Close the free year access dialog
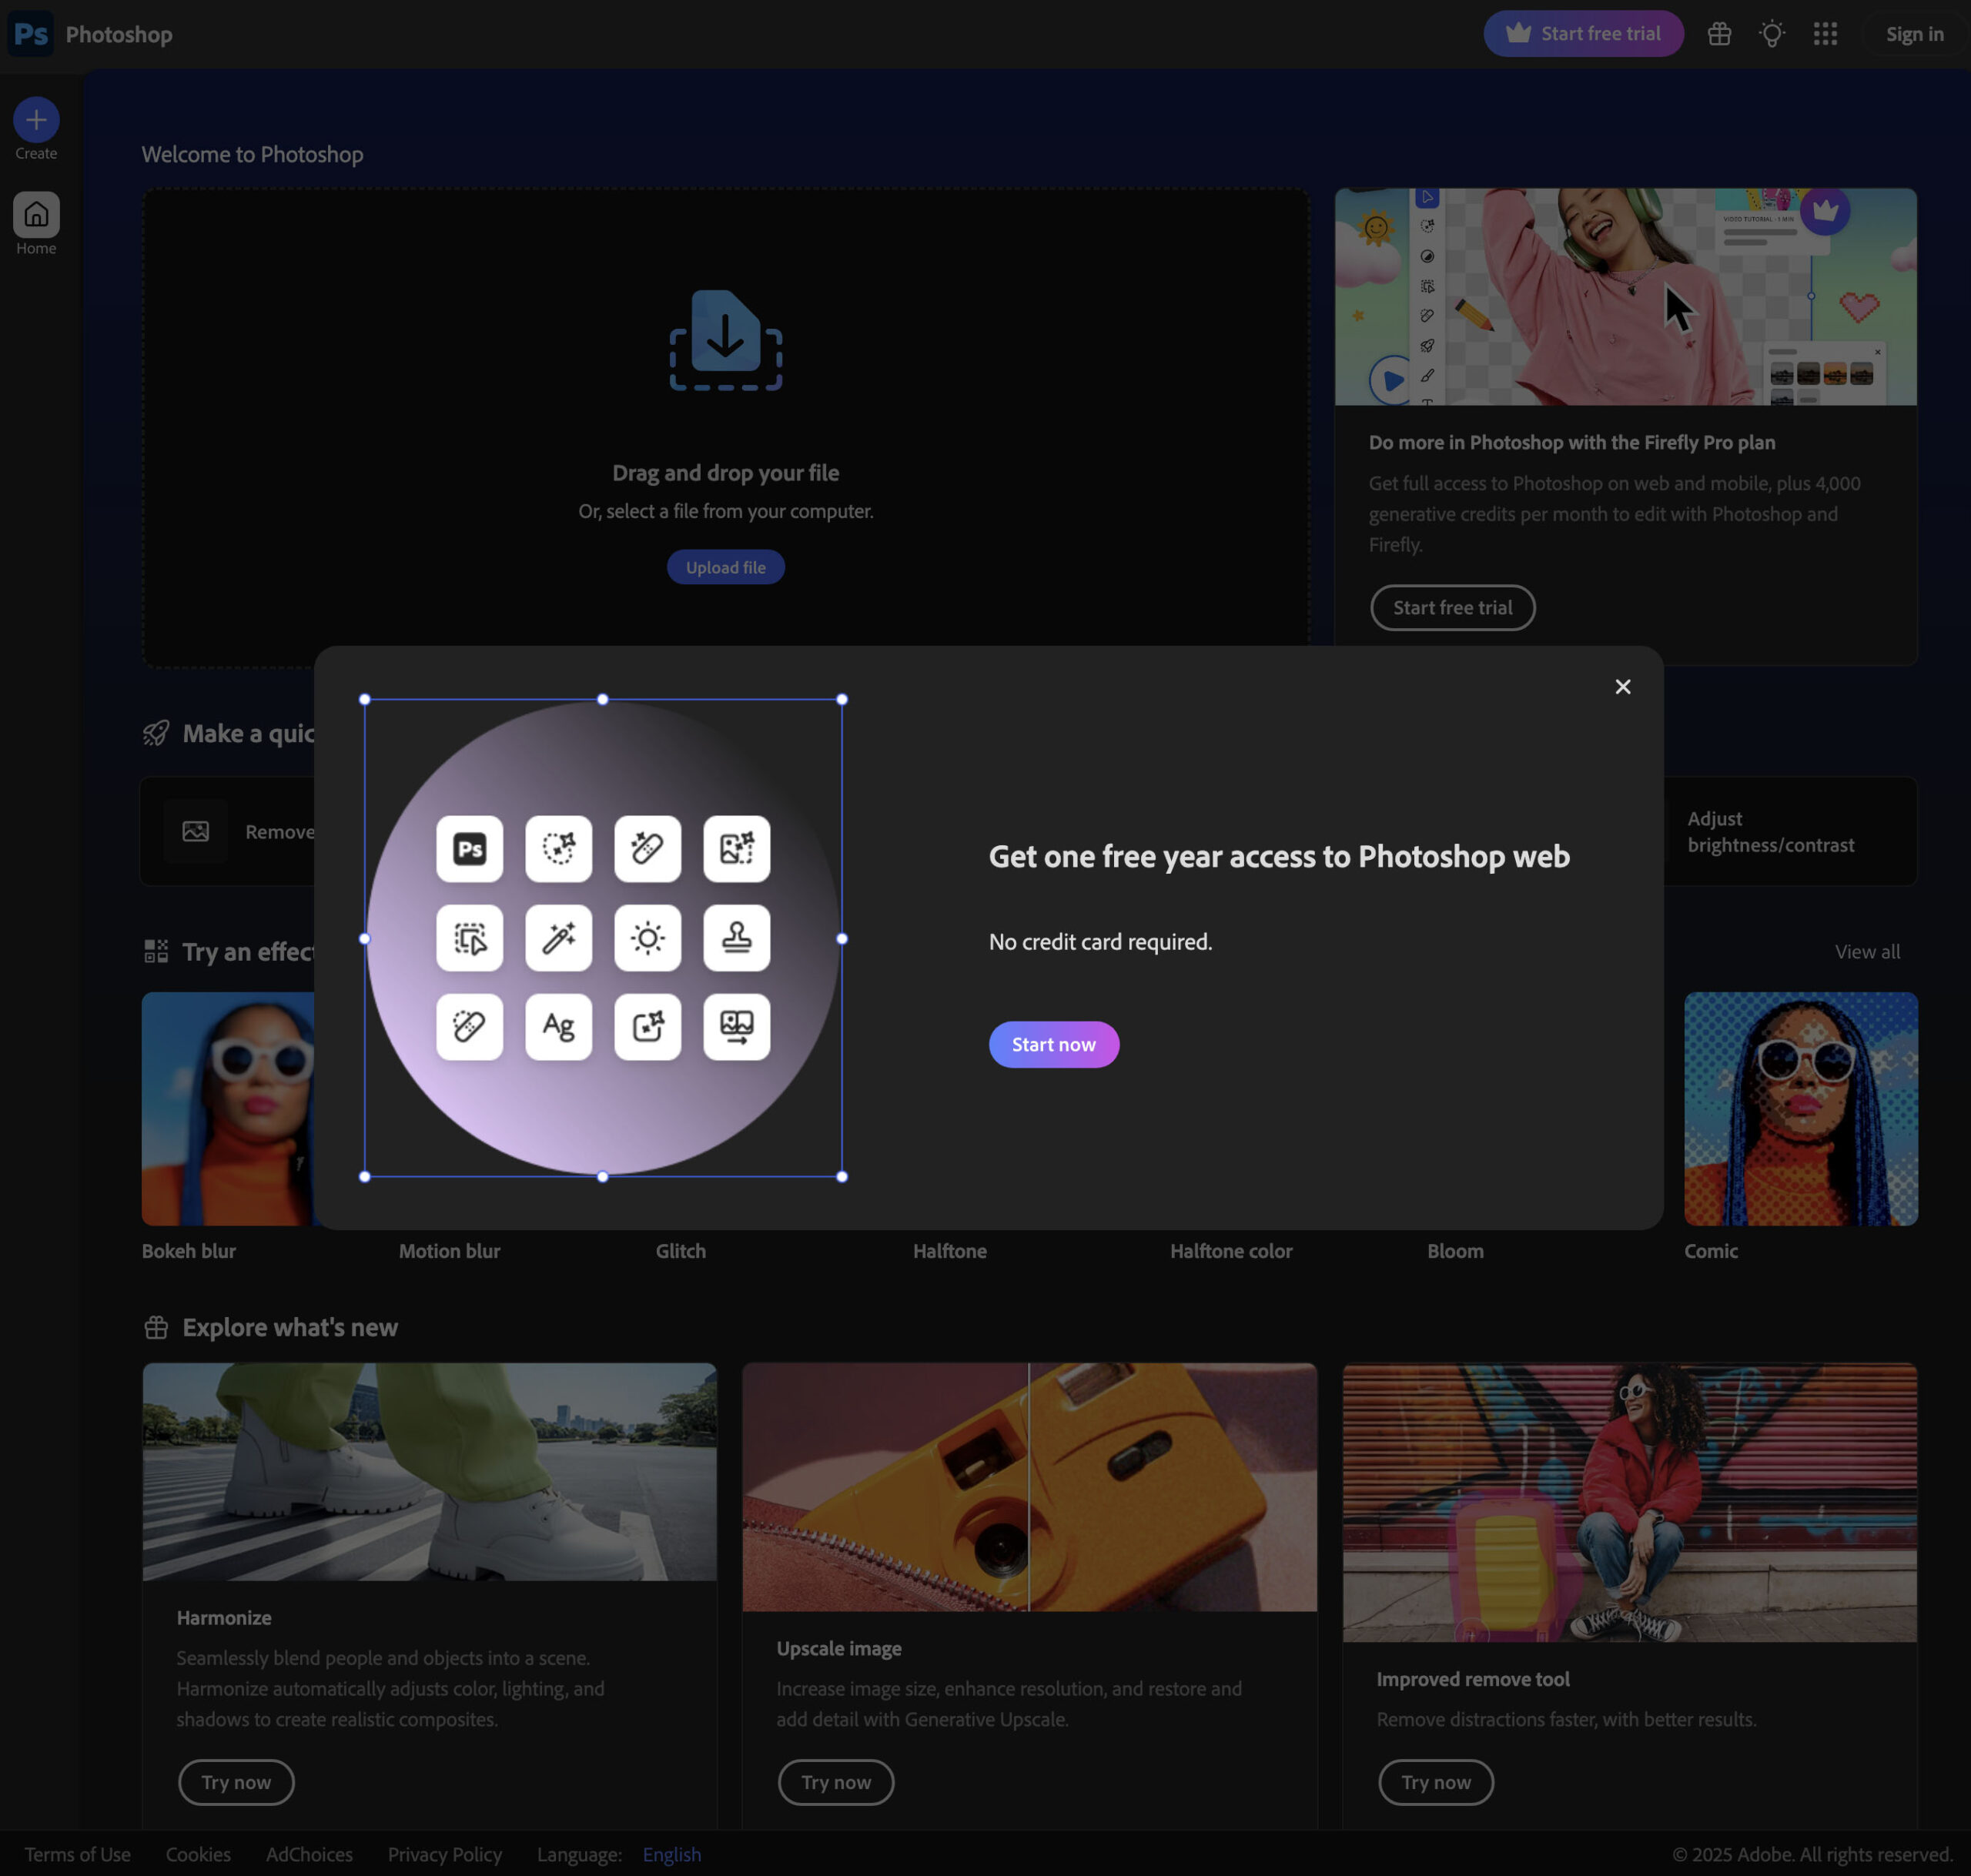This screenshot has width=1971, height=1876. click(x=1622, y=687)
